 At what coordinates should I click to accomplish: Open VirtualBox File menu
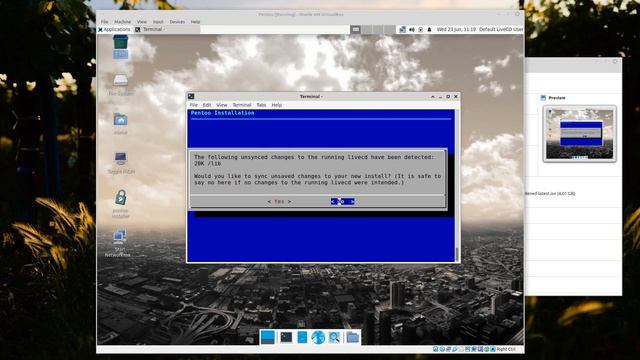click(x=104, y=22)
